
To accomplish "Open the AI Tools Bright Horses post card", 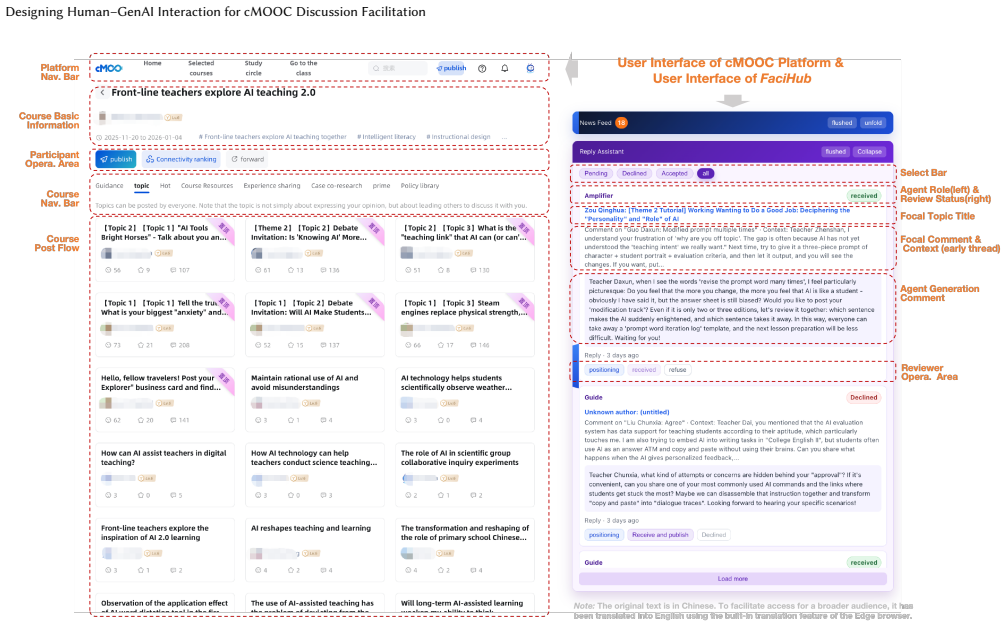I will pyautogui.click(x=165, y=251).
